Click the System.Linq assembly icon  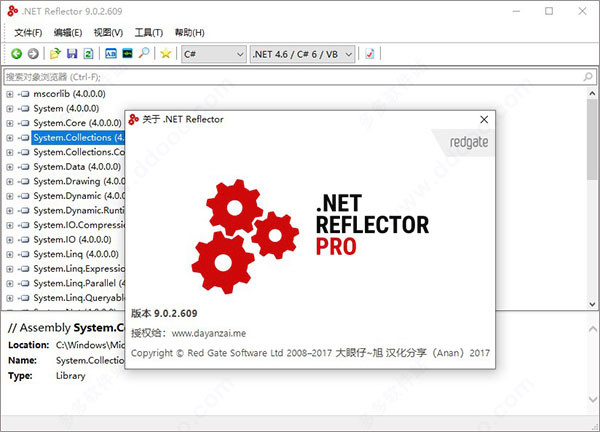tap(24, 254)
